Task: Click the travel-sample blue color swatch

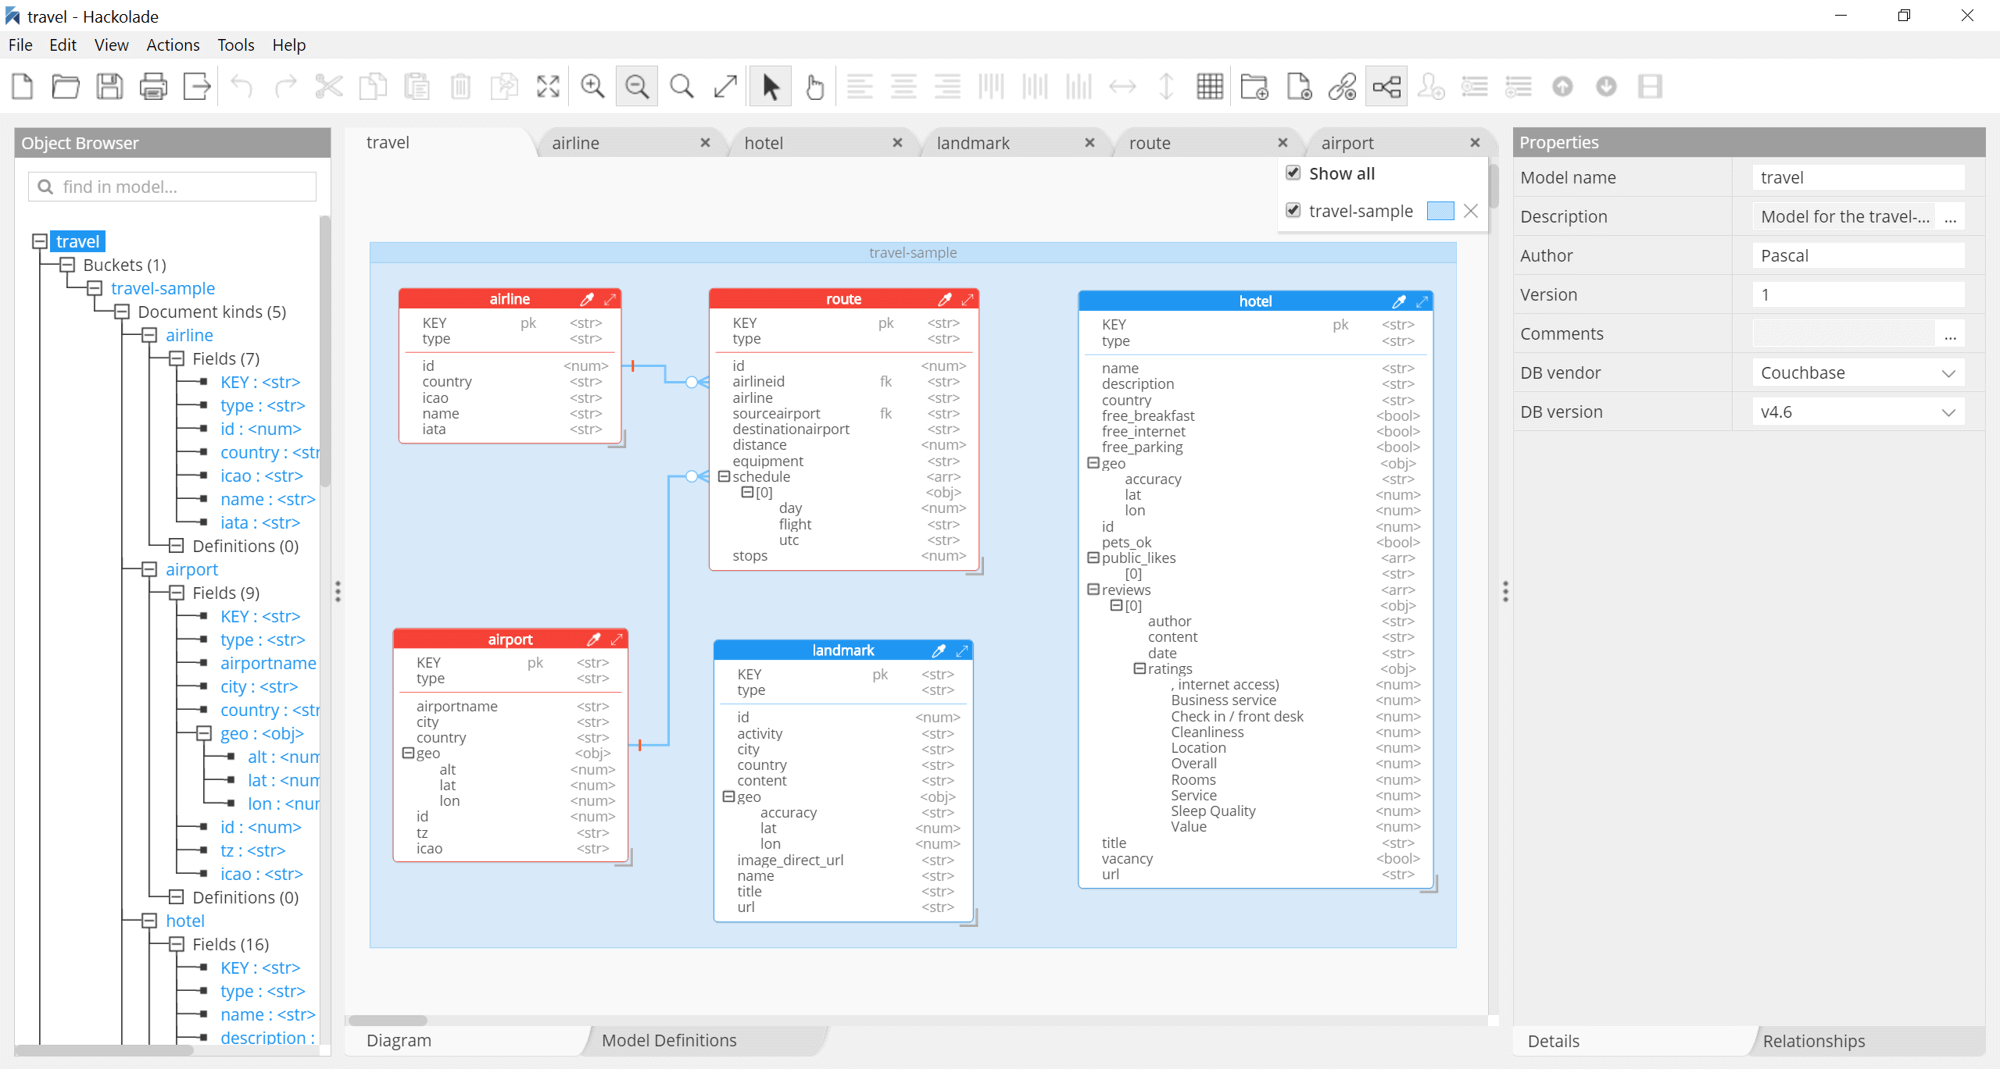Action: click(x=1440, y=211)
